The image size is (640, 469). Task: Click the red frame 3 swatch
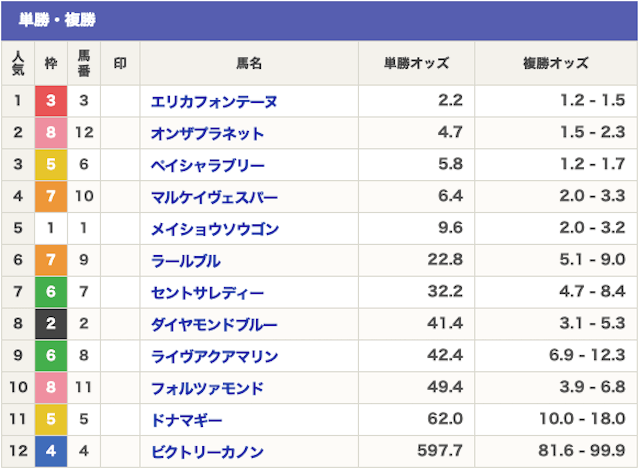(x=51, y=101)
